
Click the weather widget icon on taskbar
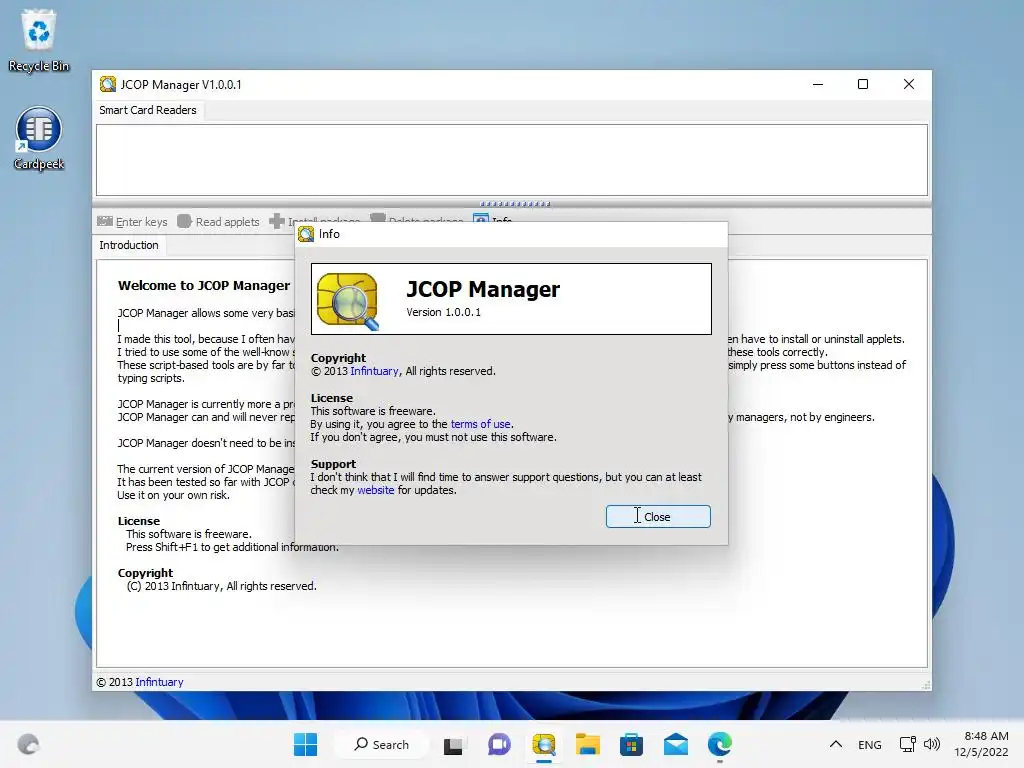point(28,744)
